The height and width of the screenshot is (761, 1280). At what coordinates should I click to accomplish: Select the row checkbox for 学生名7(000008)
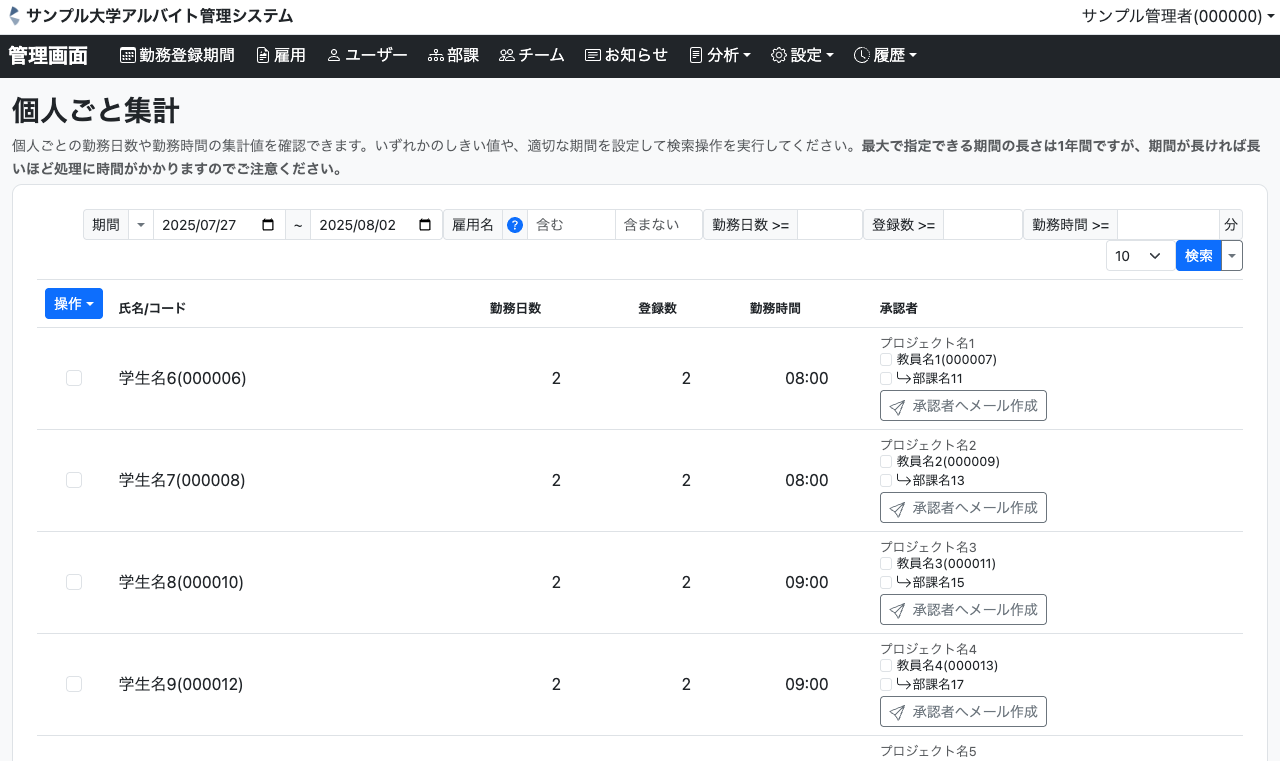click(74, 480)
